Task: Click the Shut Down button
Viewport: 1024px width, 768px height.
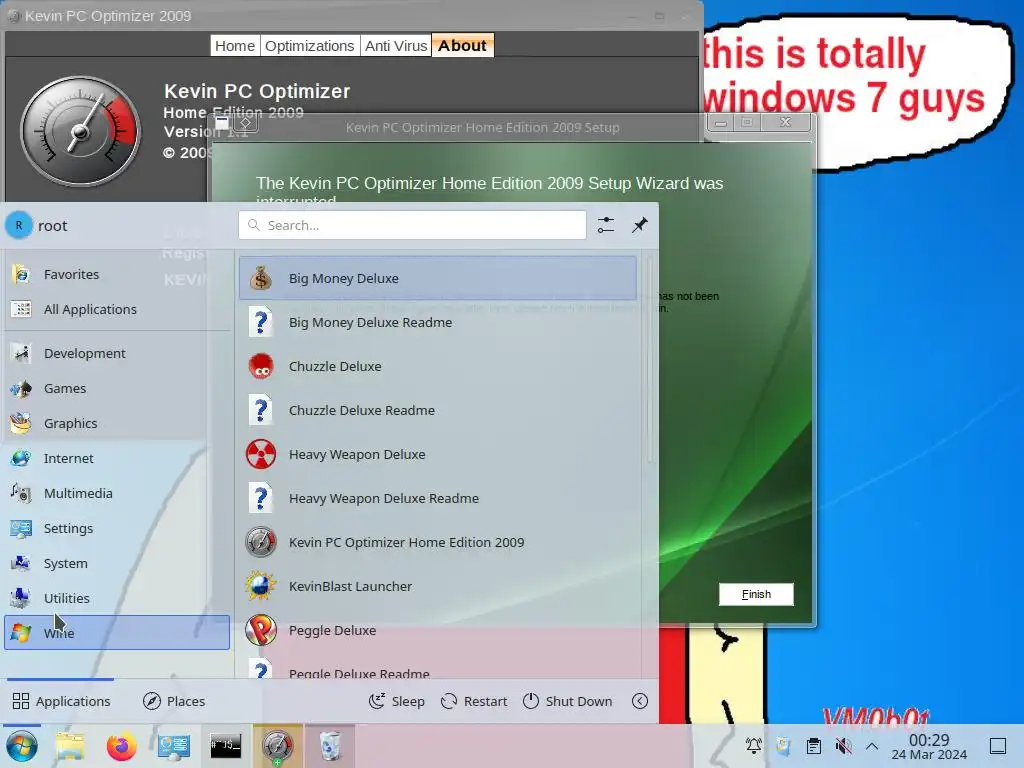Action: point(568,701)
